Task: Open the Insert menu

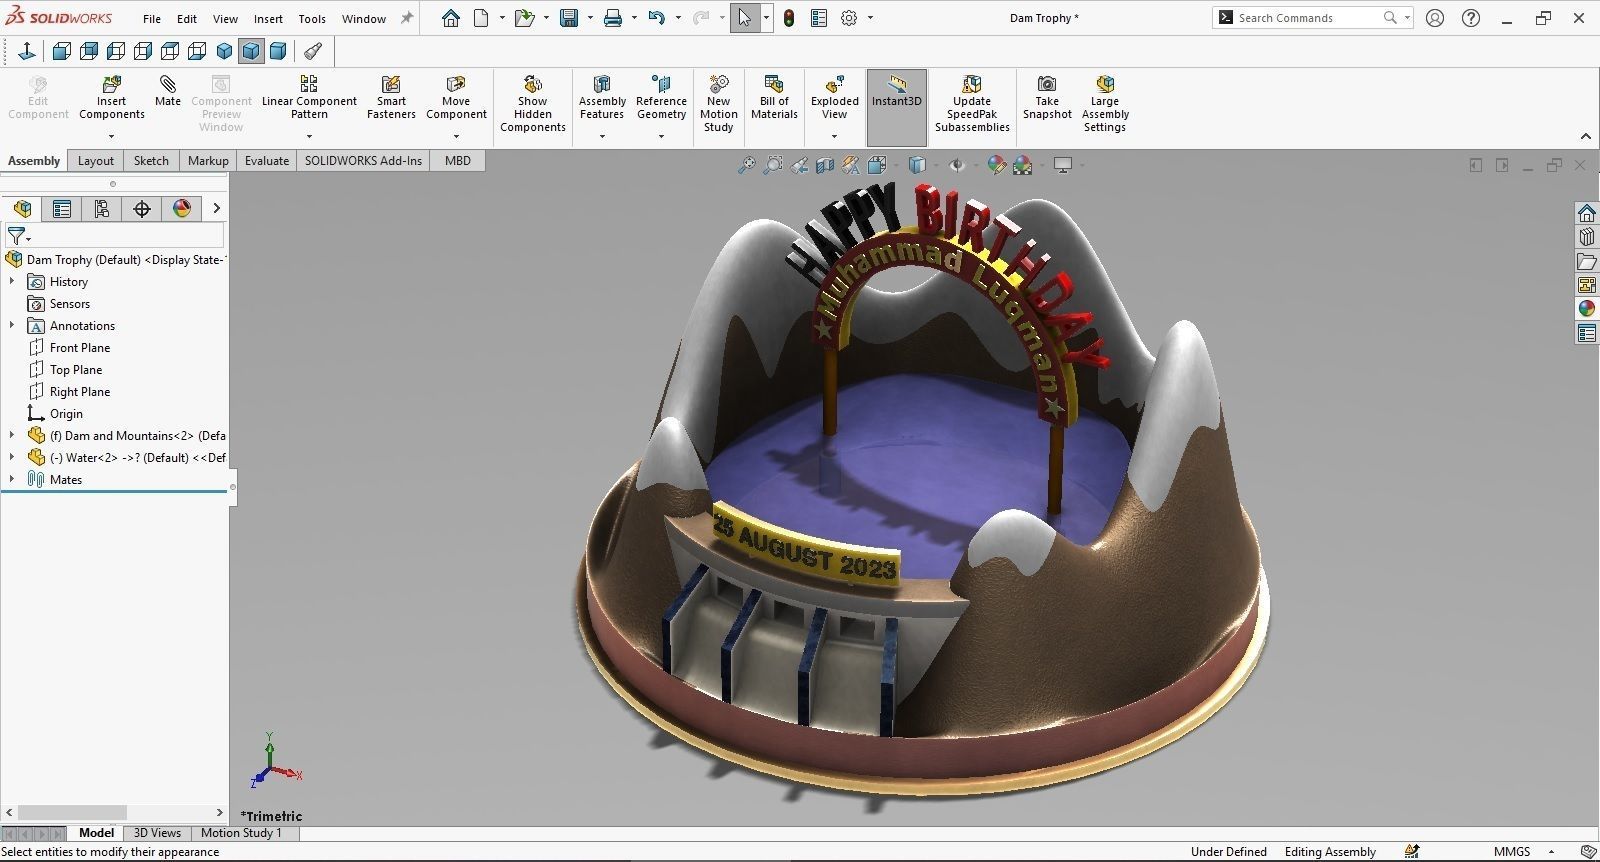Action: tap(268, 18)
